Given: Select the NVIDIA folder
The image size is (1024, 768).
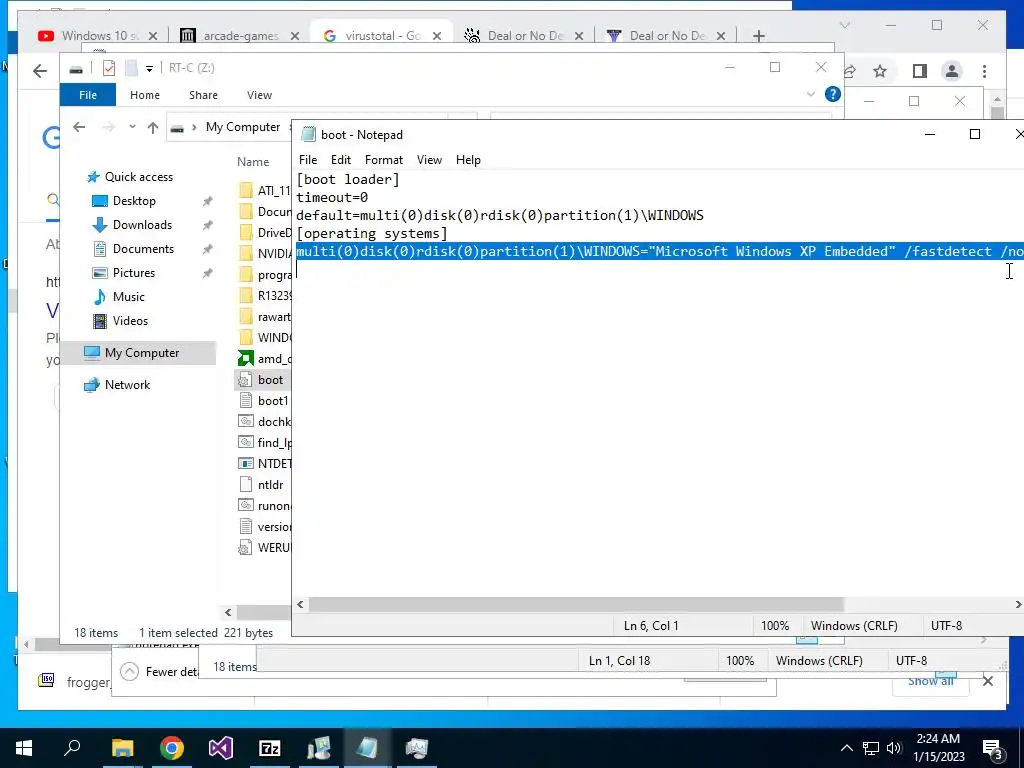Looking at the screenshot, I should tap(264, 253).
